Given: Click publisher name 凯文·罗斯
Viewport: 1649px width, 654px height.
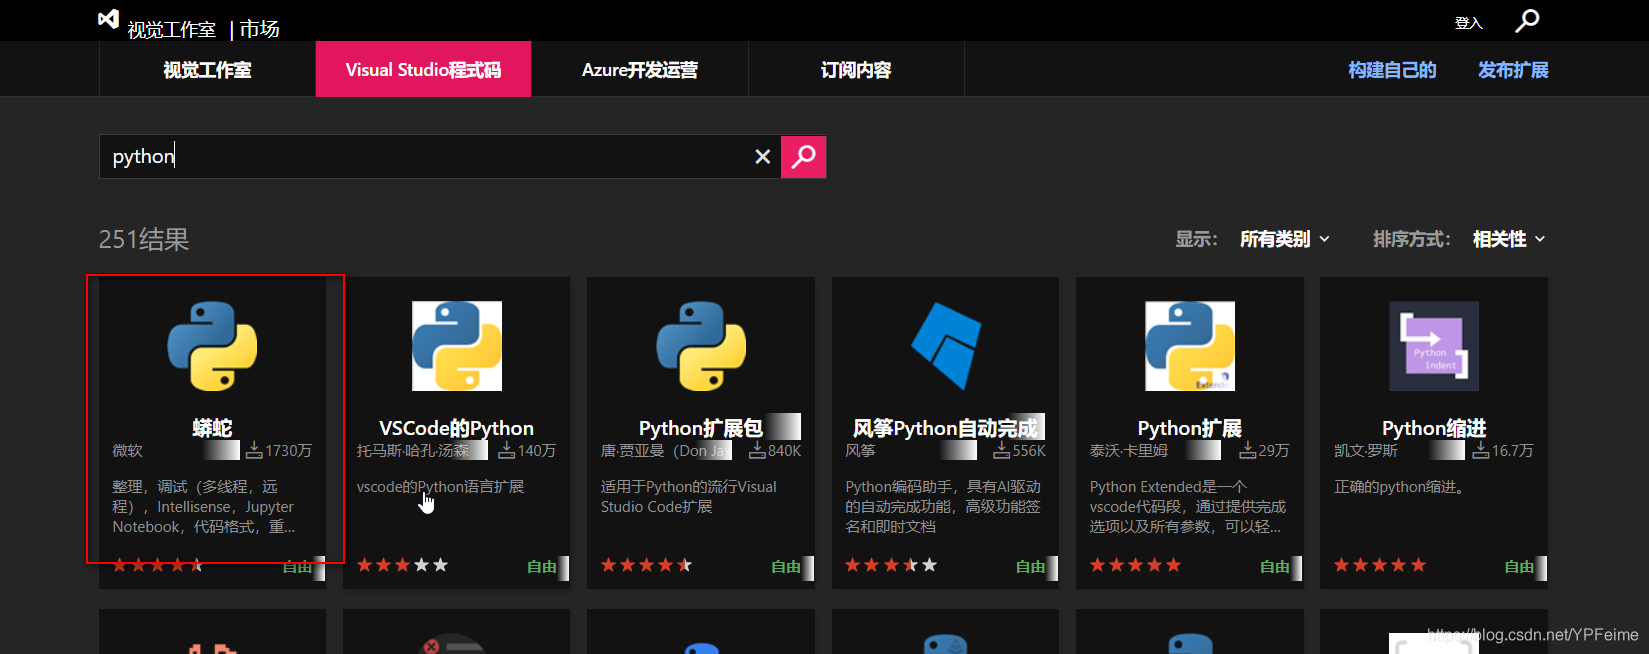Looking at the screenshot, I should (x=1366, y=451).
